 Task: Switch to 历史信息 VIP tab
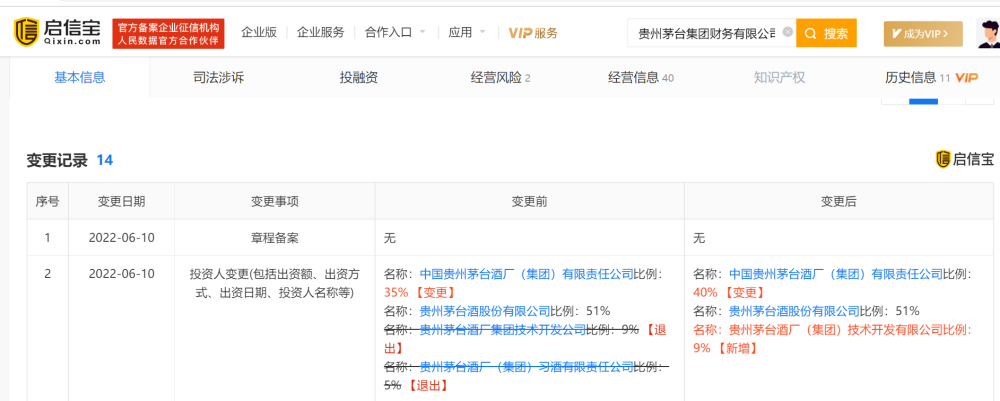click(x=931, y=78)
